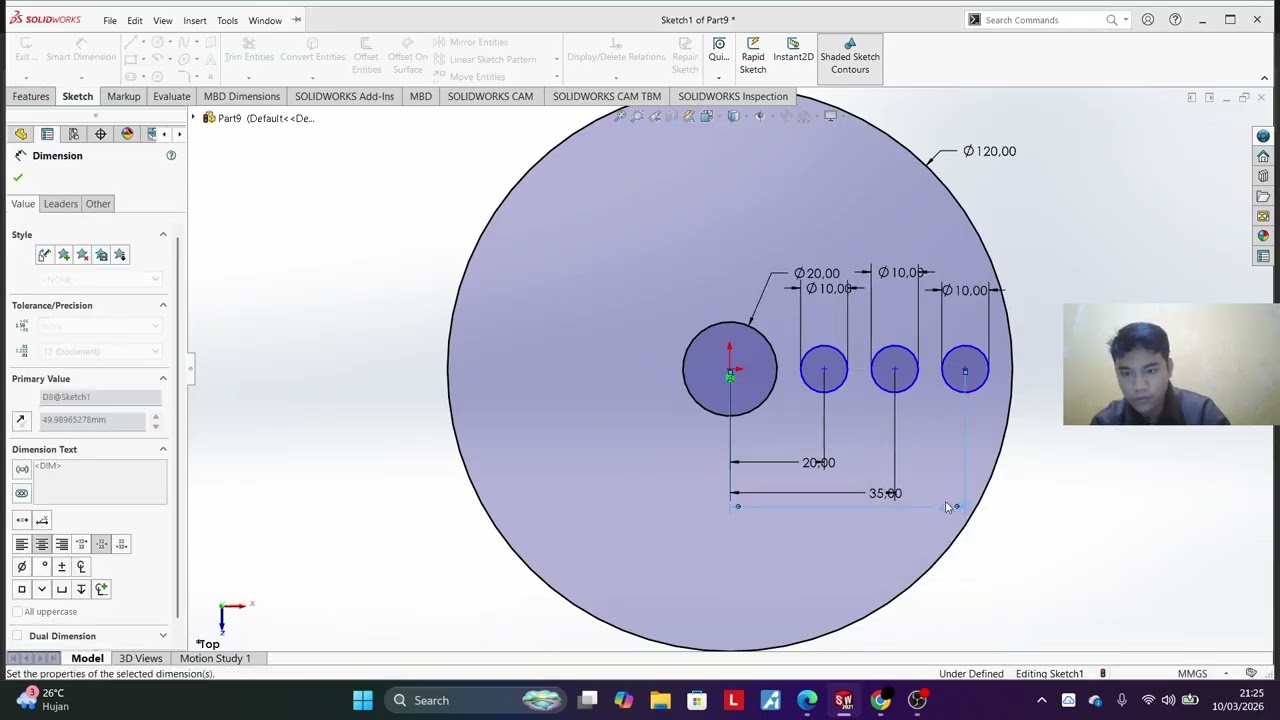
Task: Select left justify for dimension text
Action: click(21, 544)
